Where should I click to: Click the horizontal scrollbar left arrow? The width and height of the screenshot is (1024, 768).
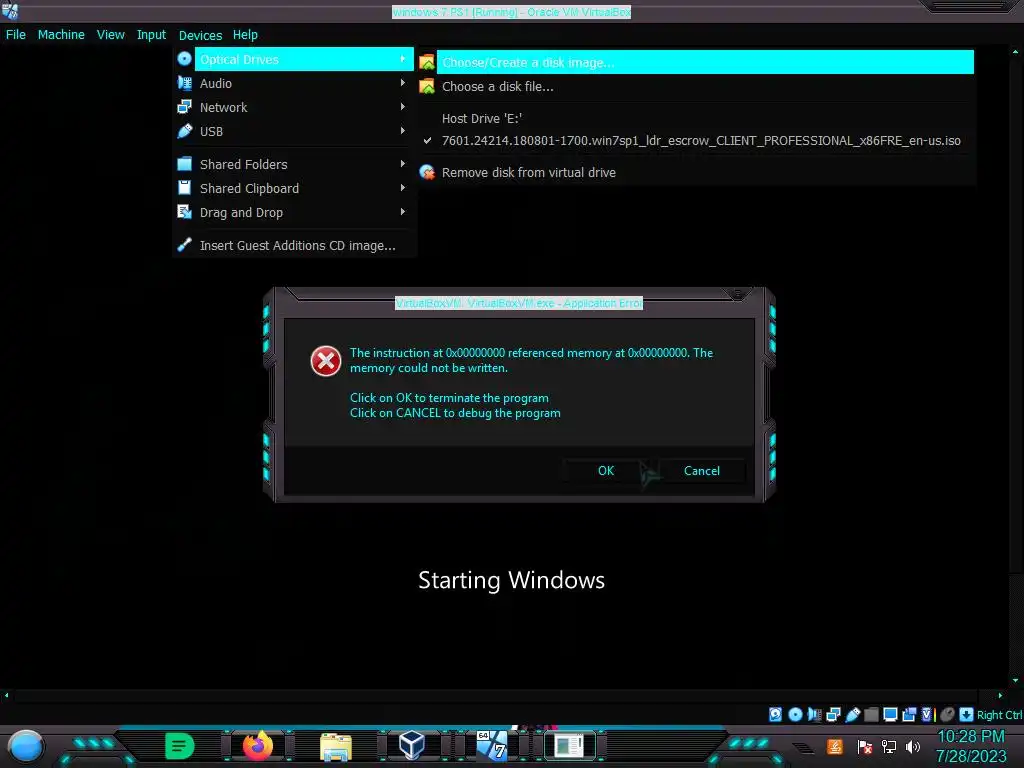point(7,696)
